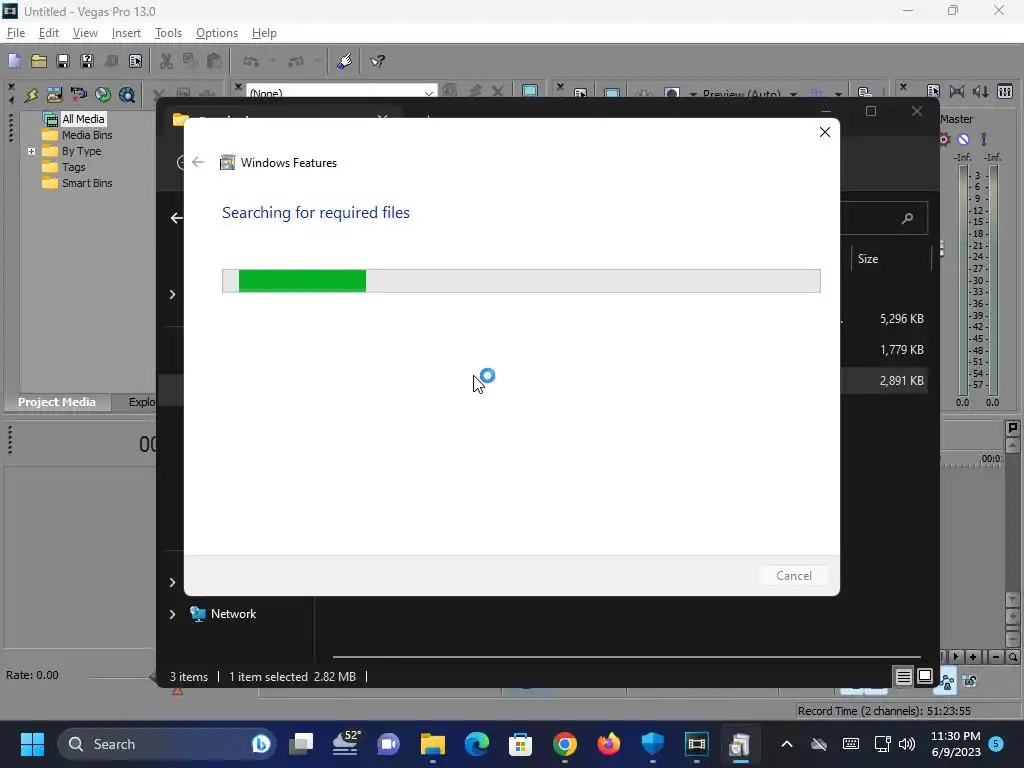Viewport: 1024px width, 768px height.
Task: Click the Windows Features progress bar
Action: coord(521,281)
